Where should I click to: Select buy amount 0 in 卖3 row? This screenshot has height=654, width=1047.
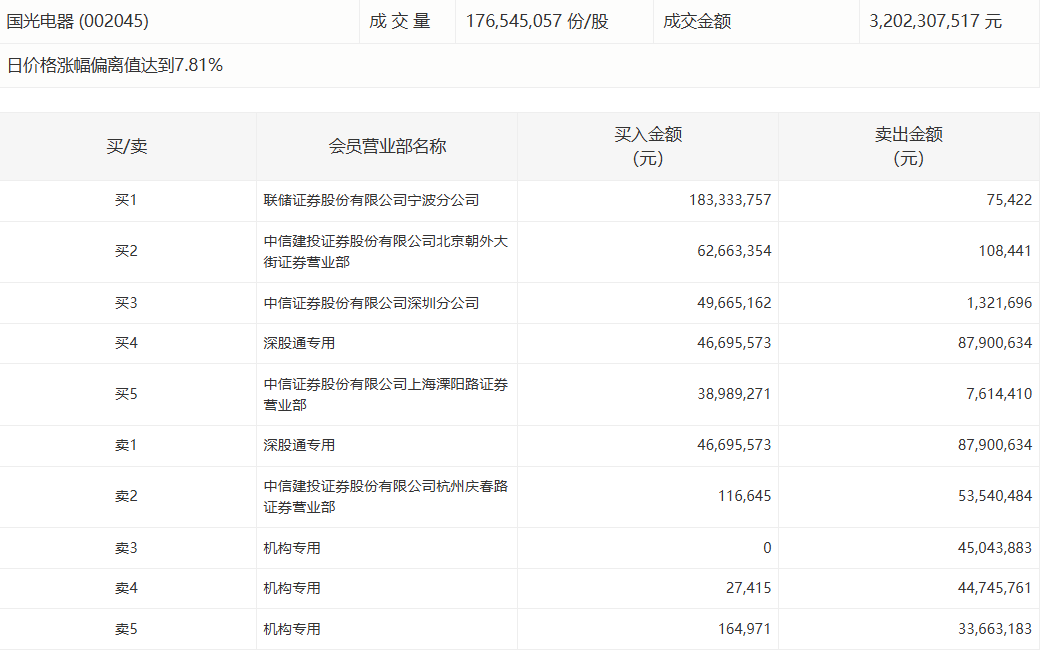pos(767,548)
